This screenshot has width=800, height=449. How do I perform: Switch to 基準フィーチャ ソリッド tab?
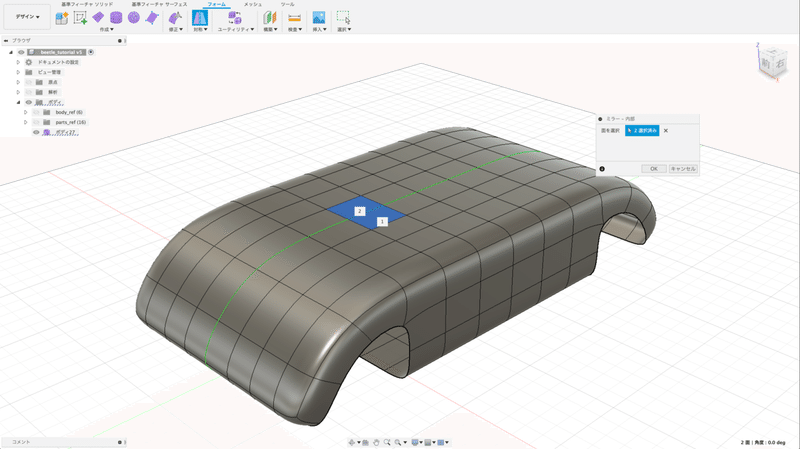click(87, 4)
